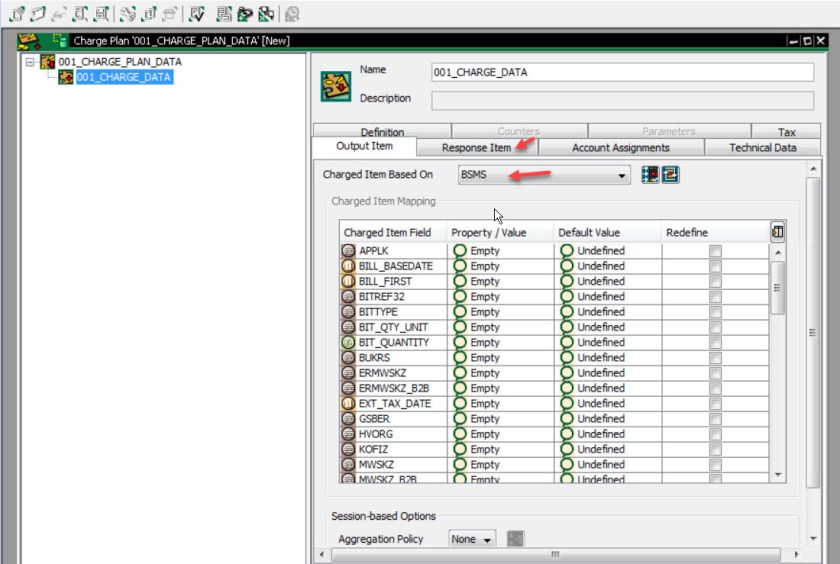Screen dimensions: 840x564
Task: Click the checkmark validate icon in toolbar
Action: [x=197, y=14]
